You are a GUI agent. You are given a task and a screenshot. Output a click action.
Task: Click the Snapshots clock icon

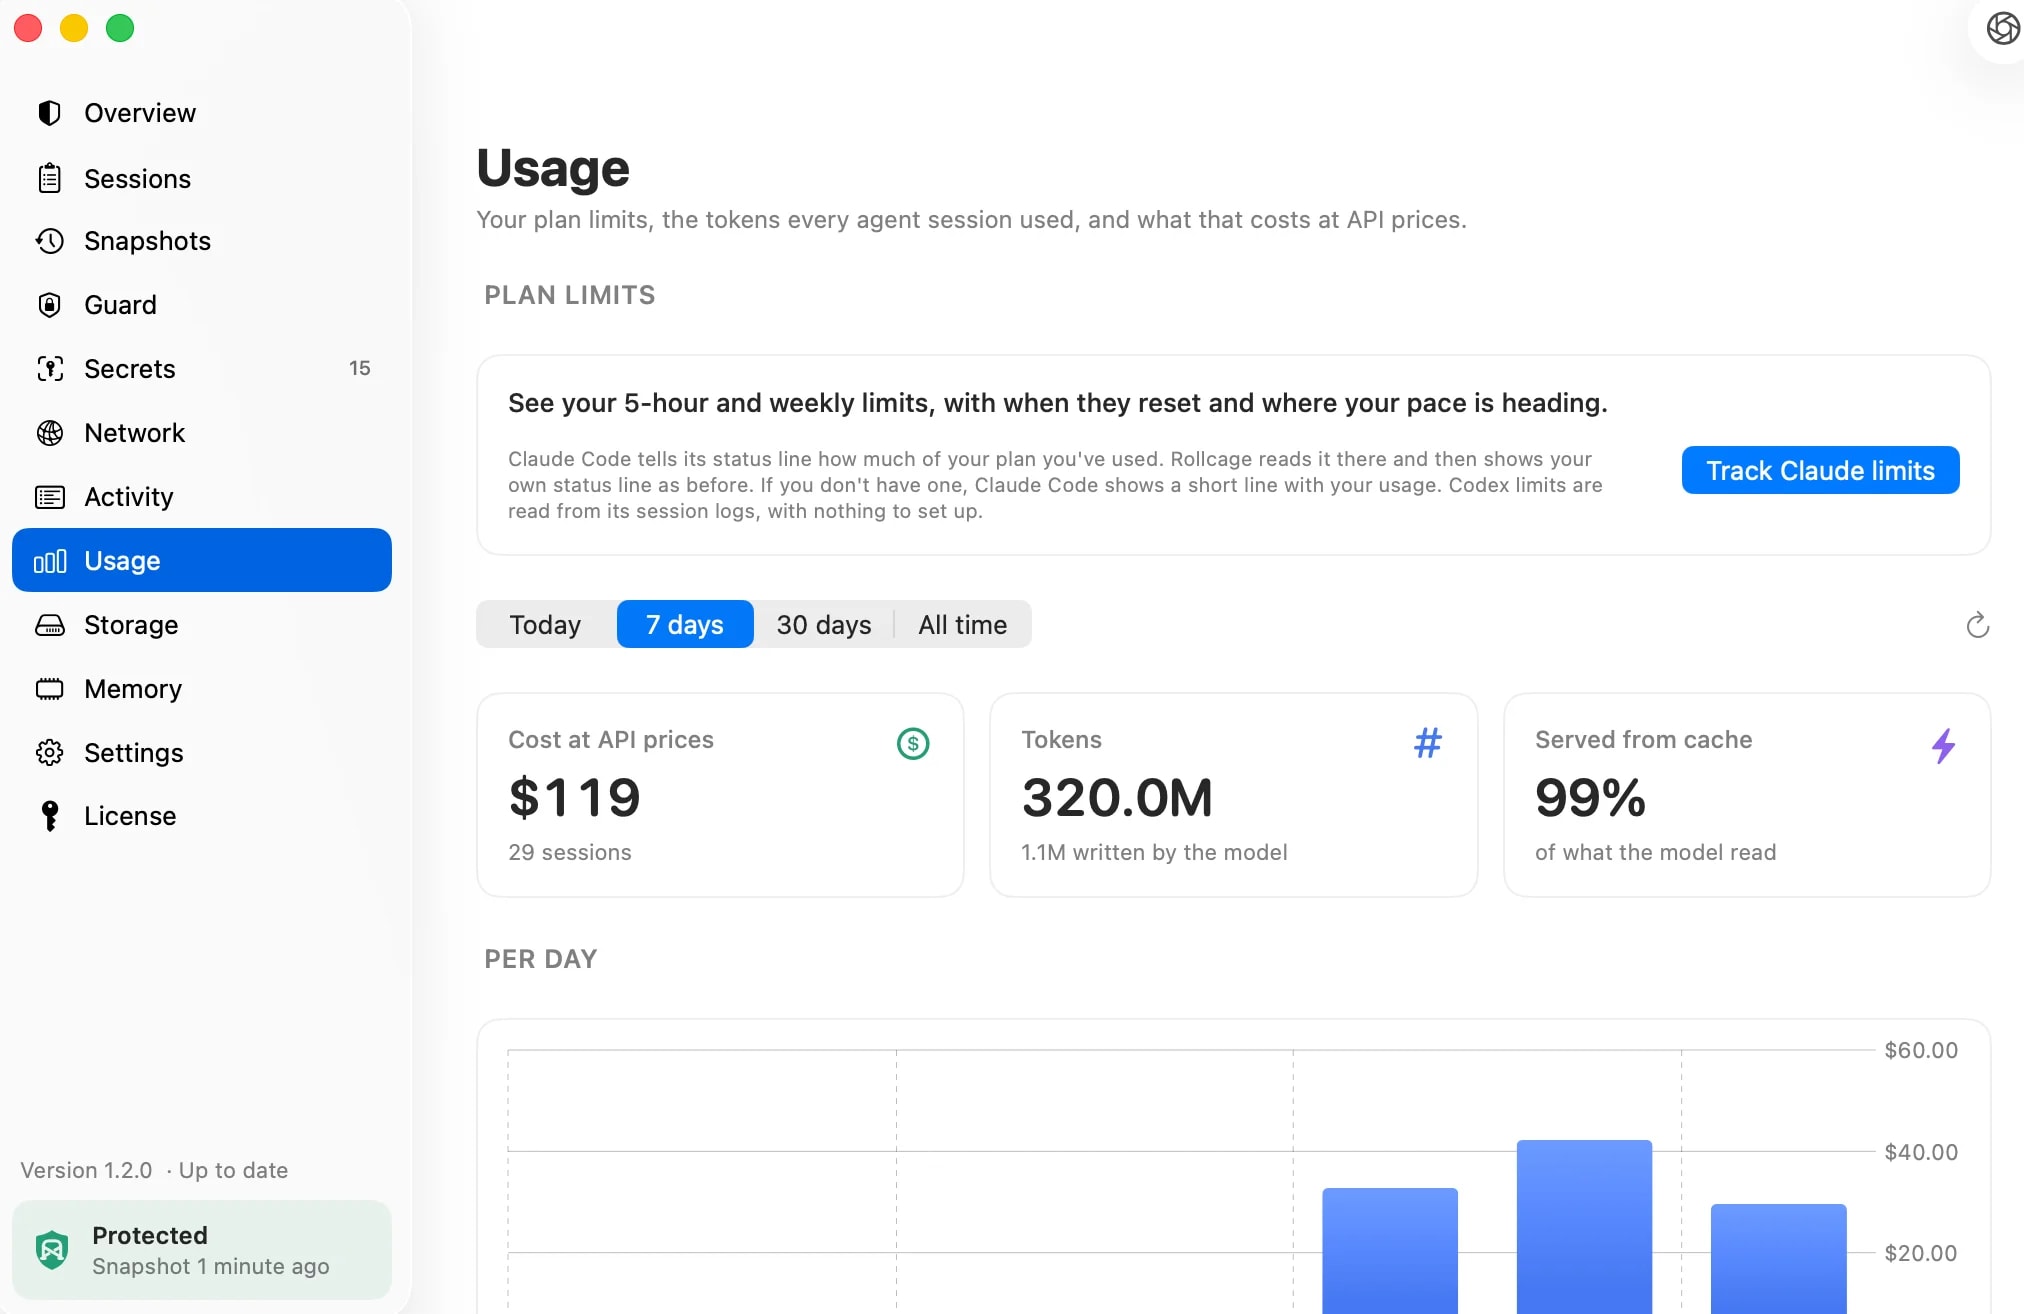coord(49,241)
